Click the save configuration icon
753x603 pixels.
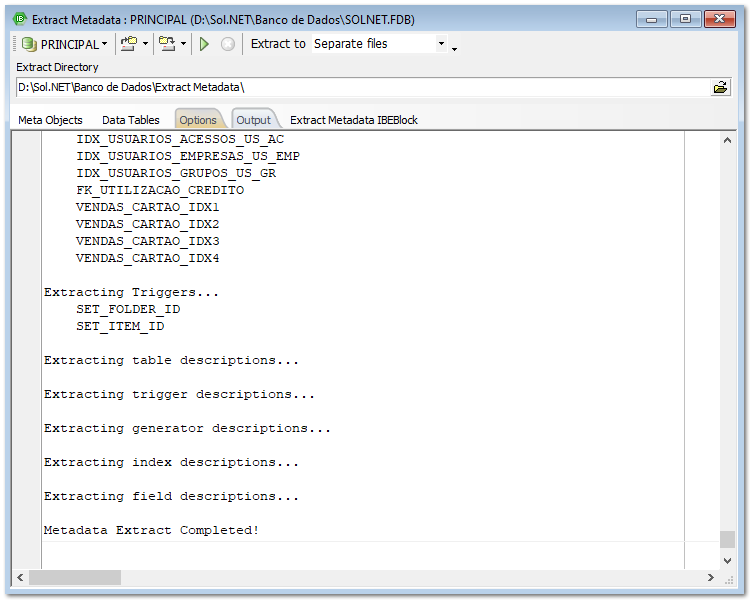[167, 44]
